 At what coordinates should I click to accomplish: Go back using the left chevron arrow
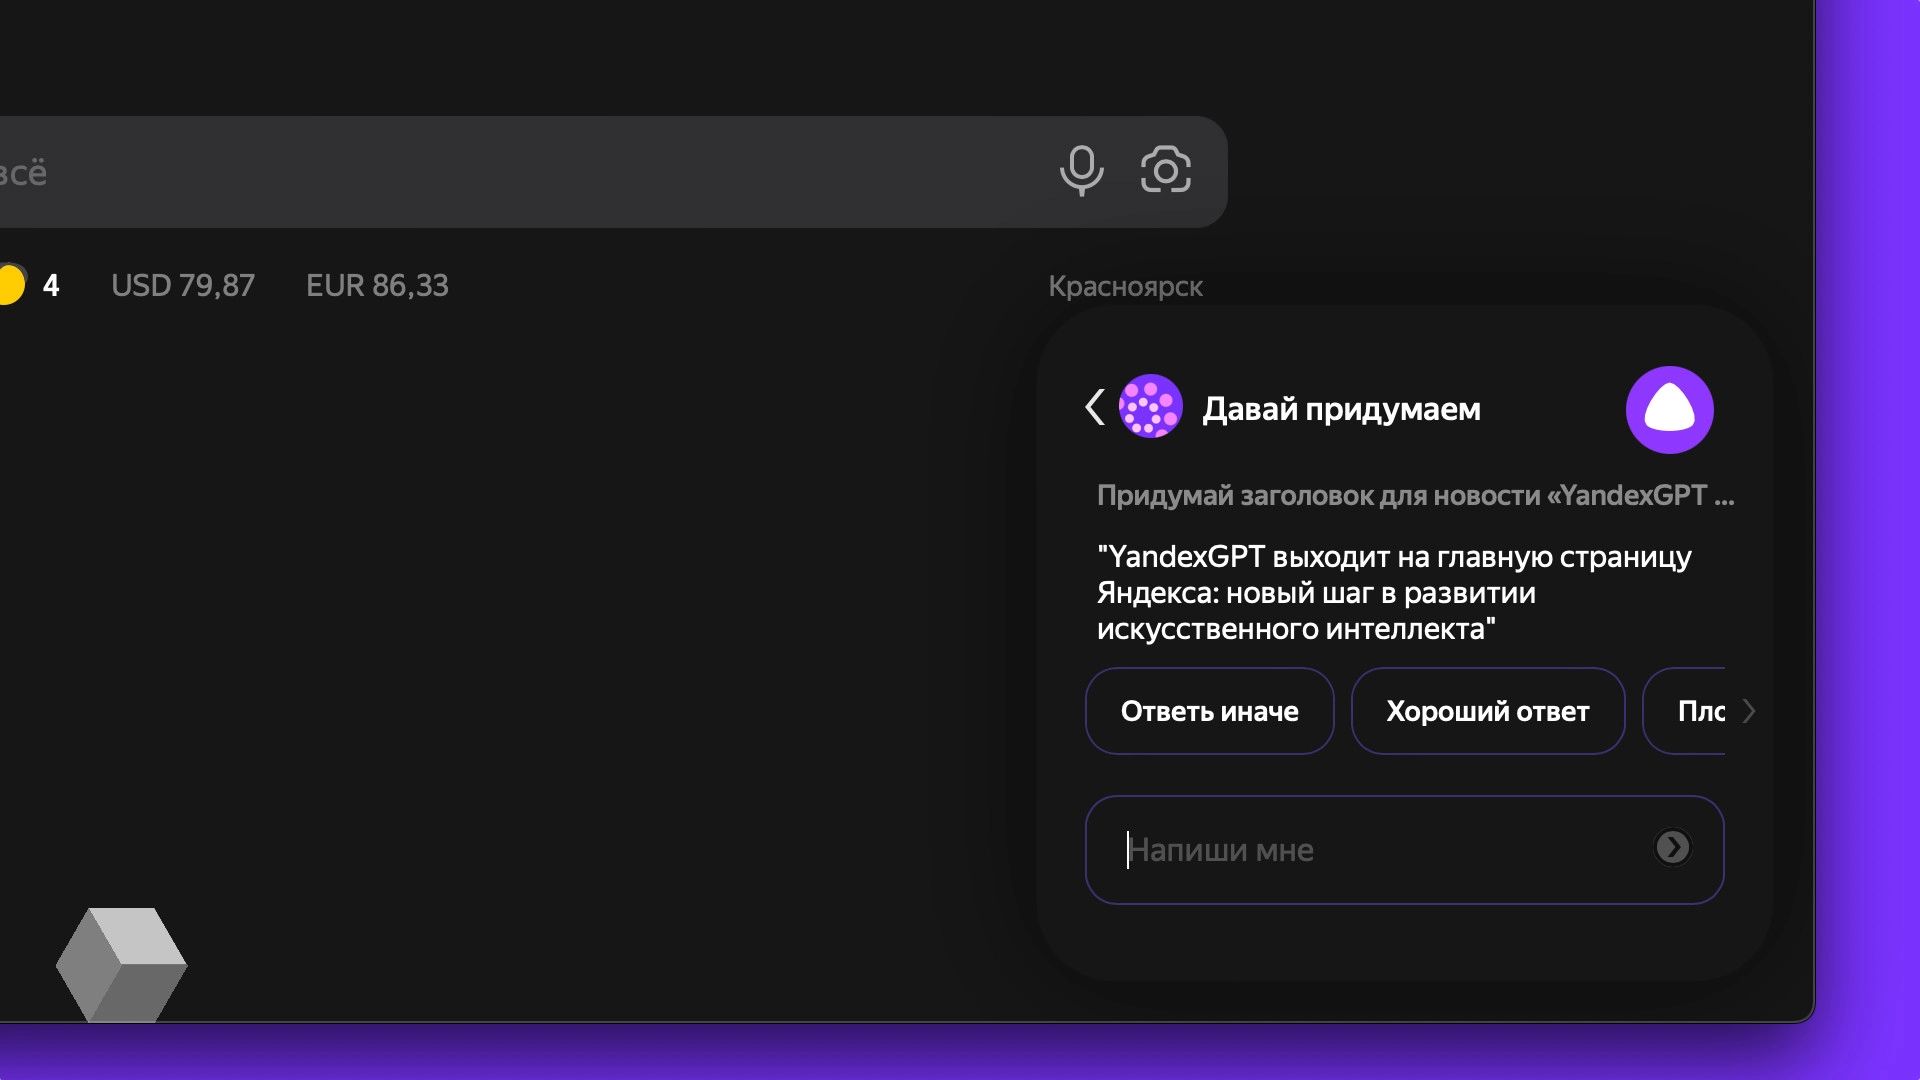(1093, 408)
